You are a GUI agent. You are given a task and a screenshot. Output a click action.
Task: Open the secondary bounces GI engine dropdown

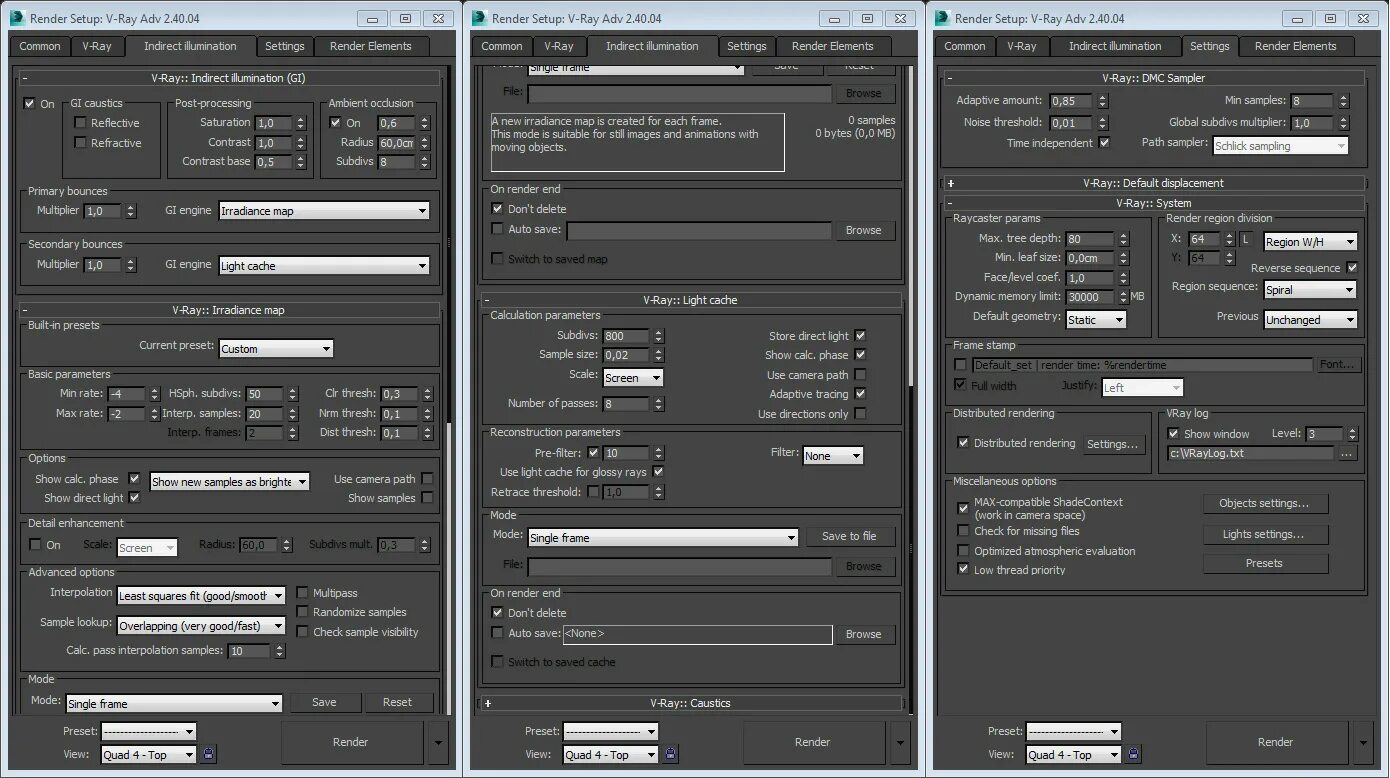(324, 266)
